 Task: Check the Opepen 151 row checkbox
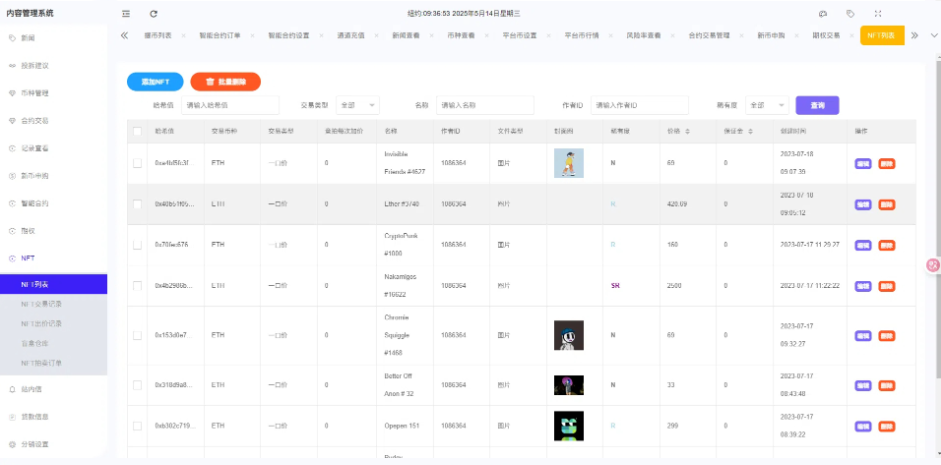[137, 426]
